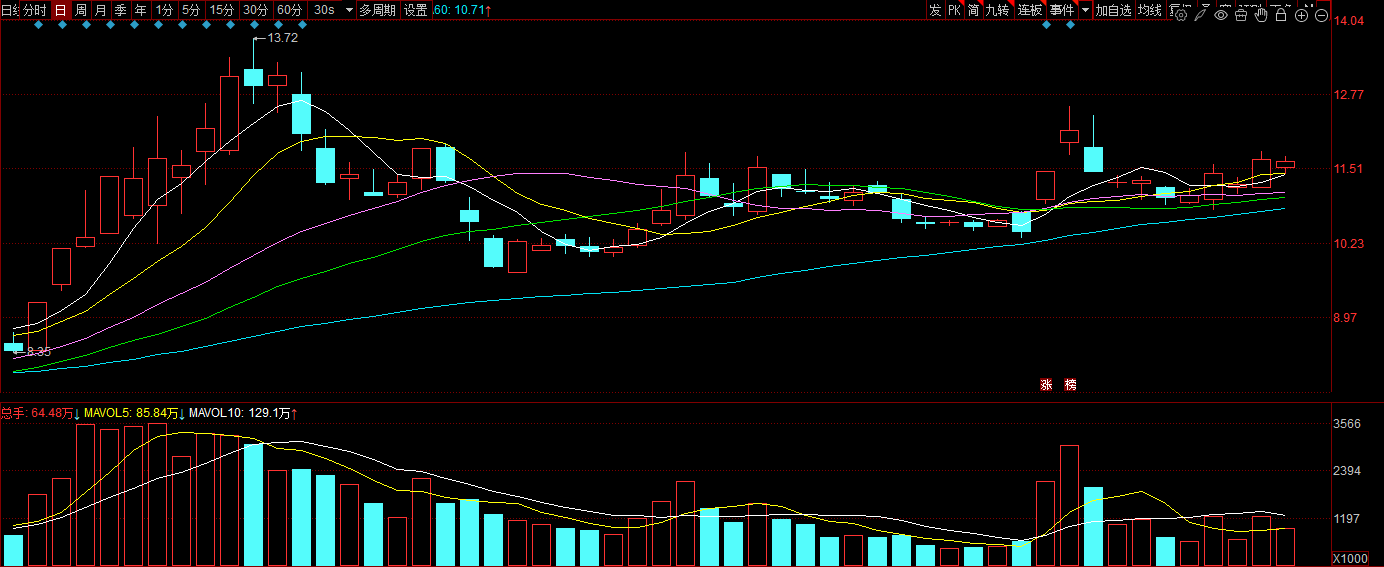1384x567 pixels.
Task: Toggle the 简 simple mode
Action: (x=973, y=10)
